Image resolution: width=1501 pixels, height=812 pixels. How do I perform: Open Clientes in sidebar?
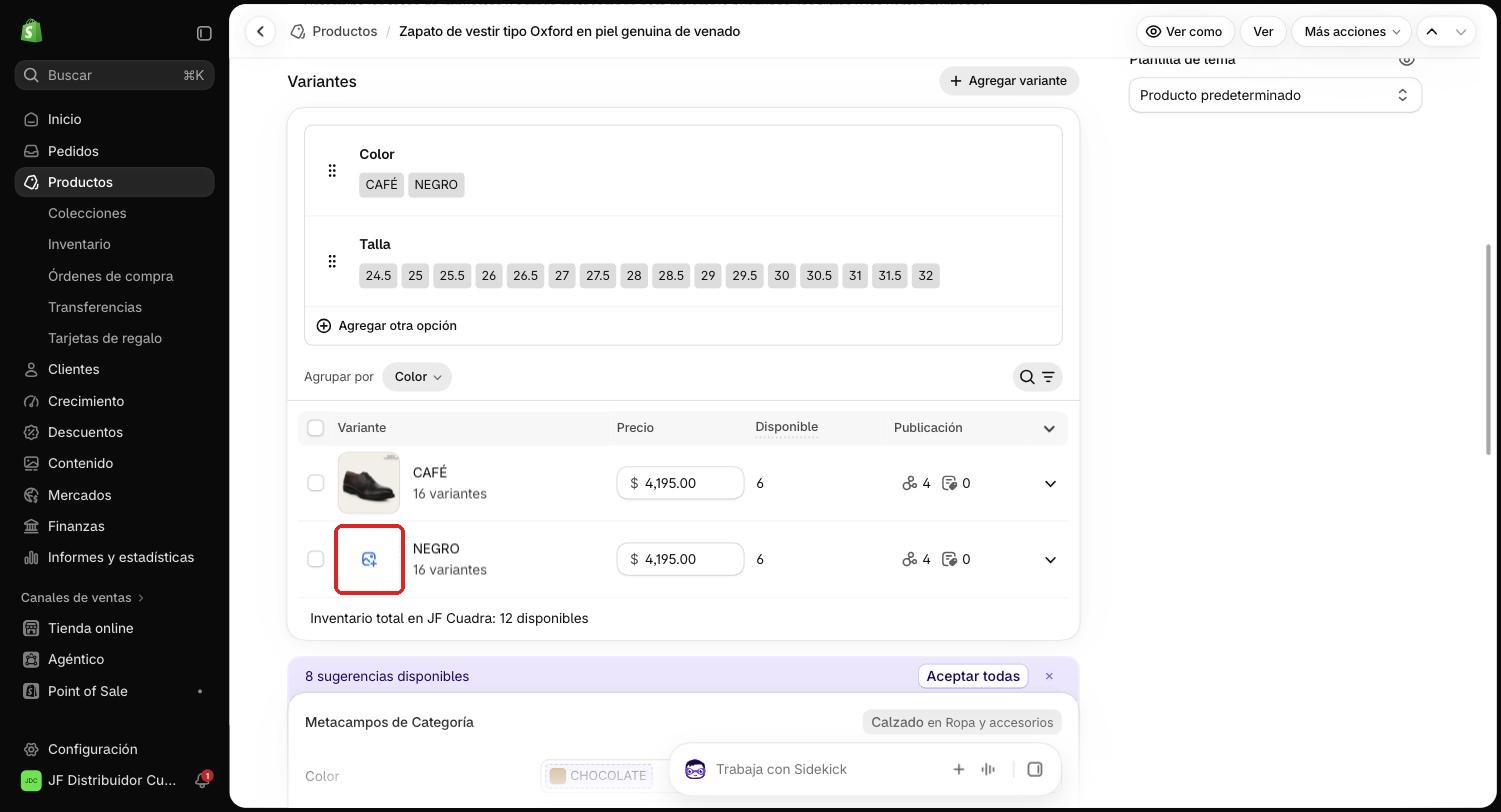pyautogui.click(x=114, y=369)
